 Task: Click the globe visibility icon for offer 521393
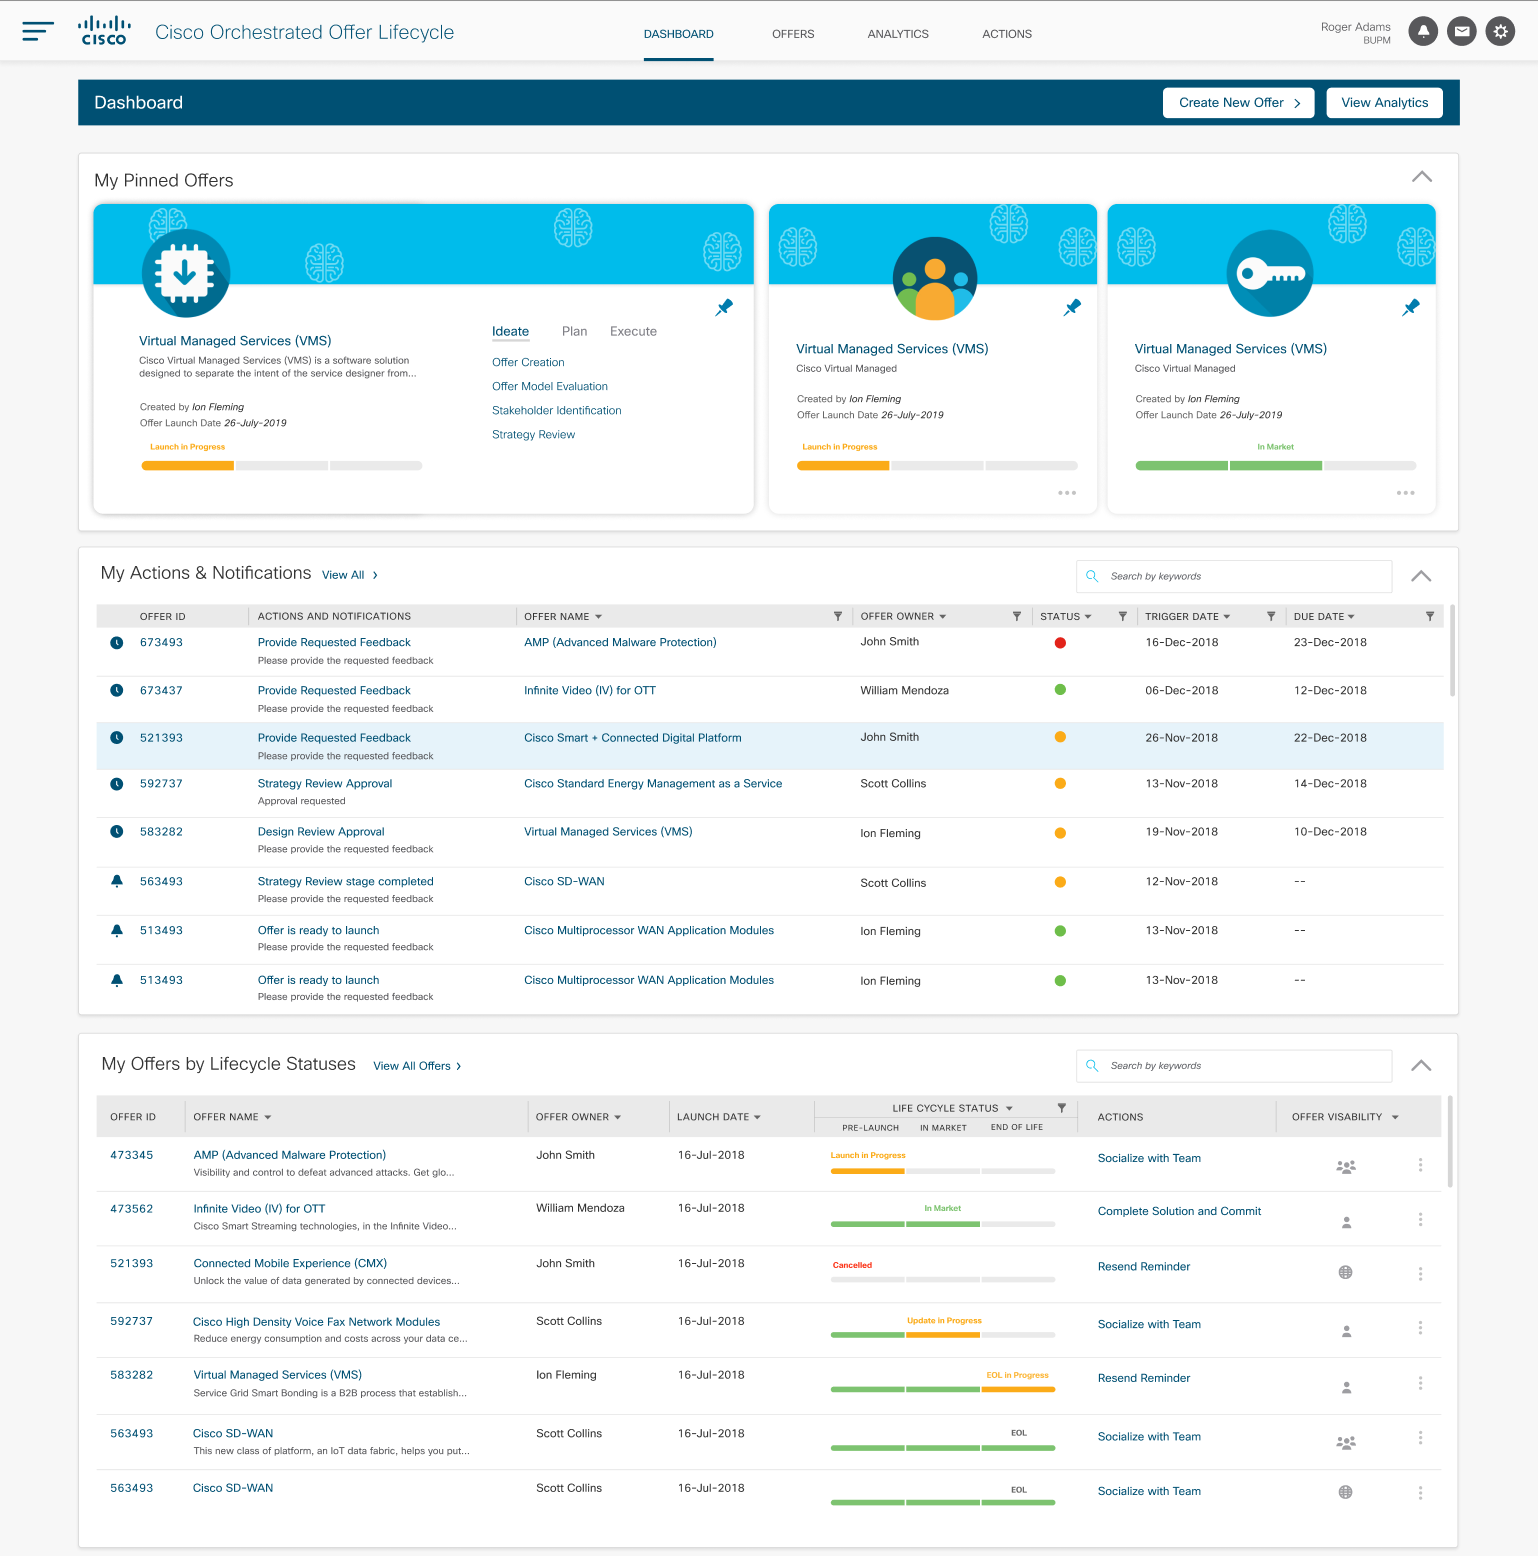[x=1346, y=1273]
